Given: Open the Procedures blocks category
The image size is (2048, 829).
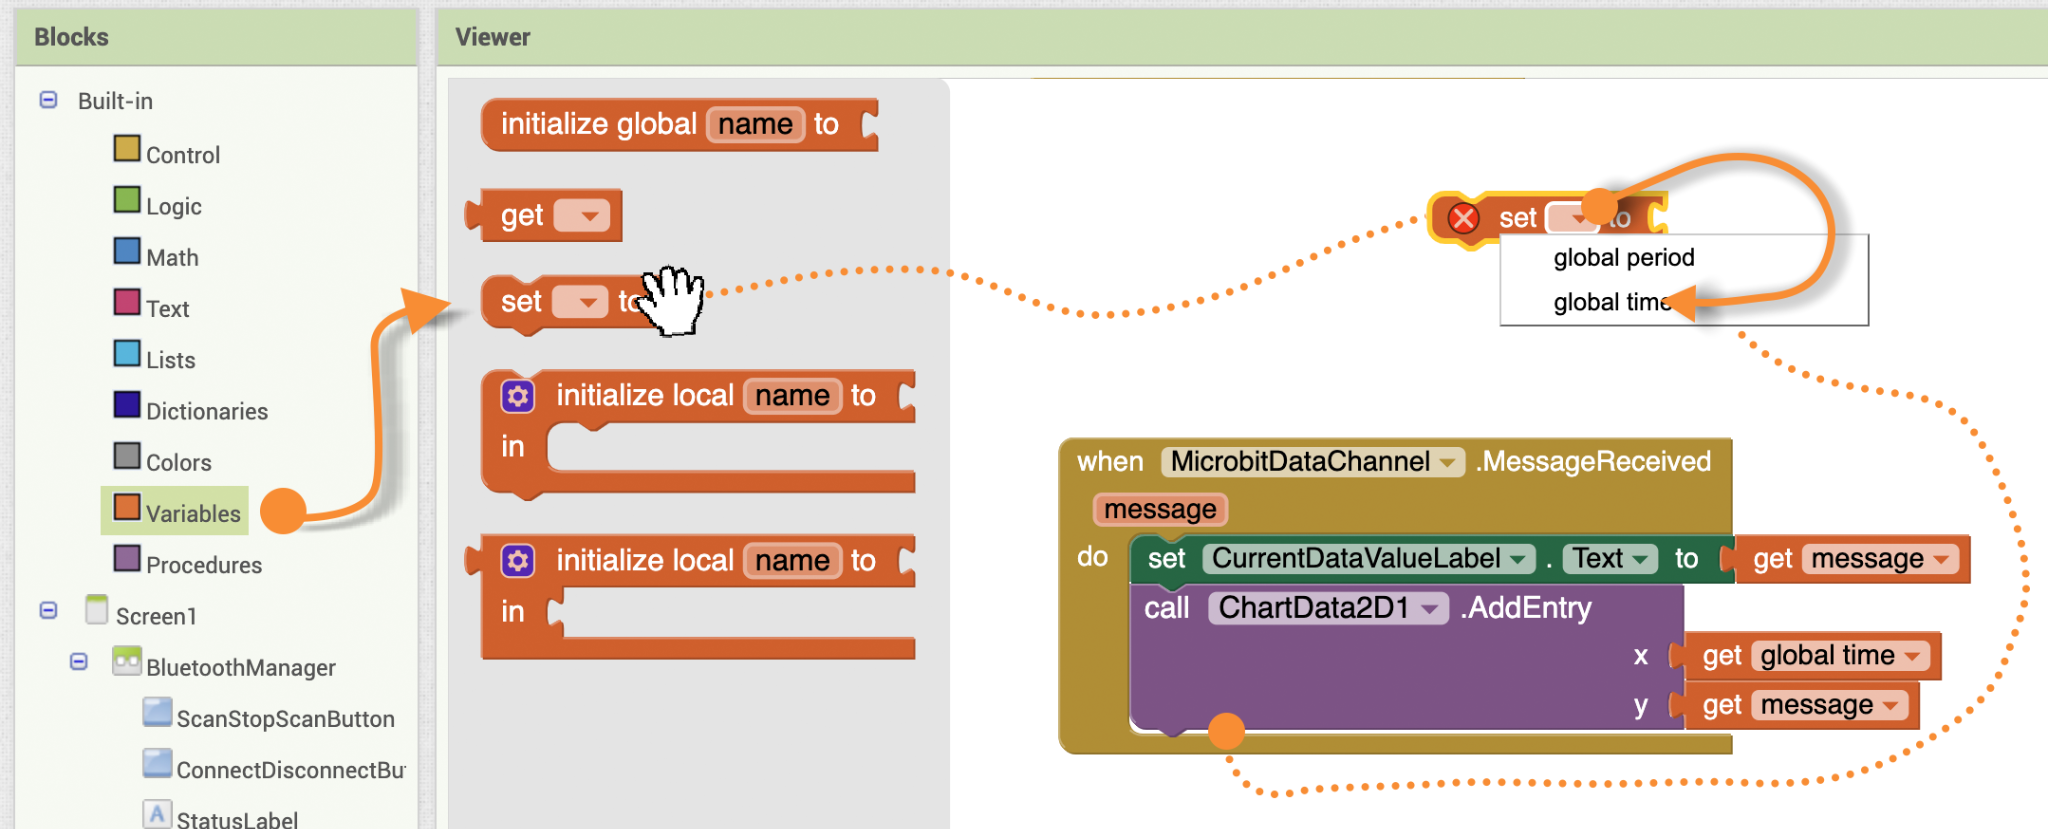Looking at the screenshot, I should pyautogui.click(x=204, y=565).
